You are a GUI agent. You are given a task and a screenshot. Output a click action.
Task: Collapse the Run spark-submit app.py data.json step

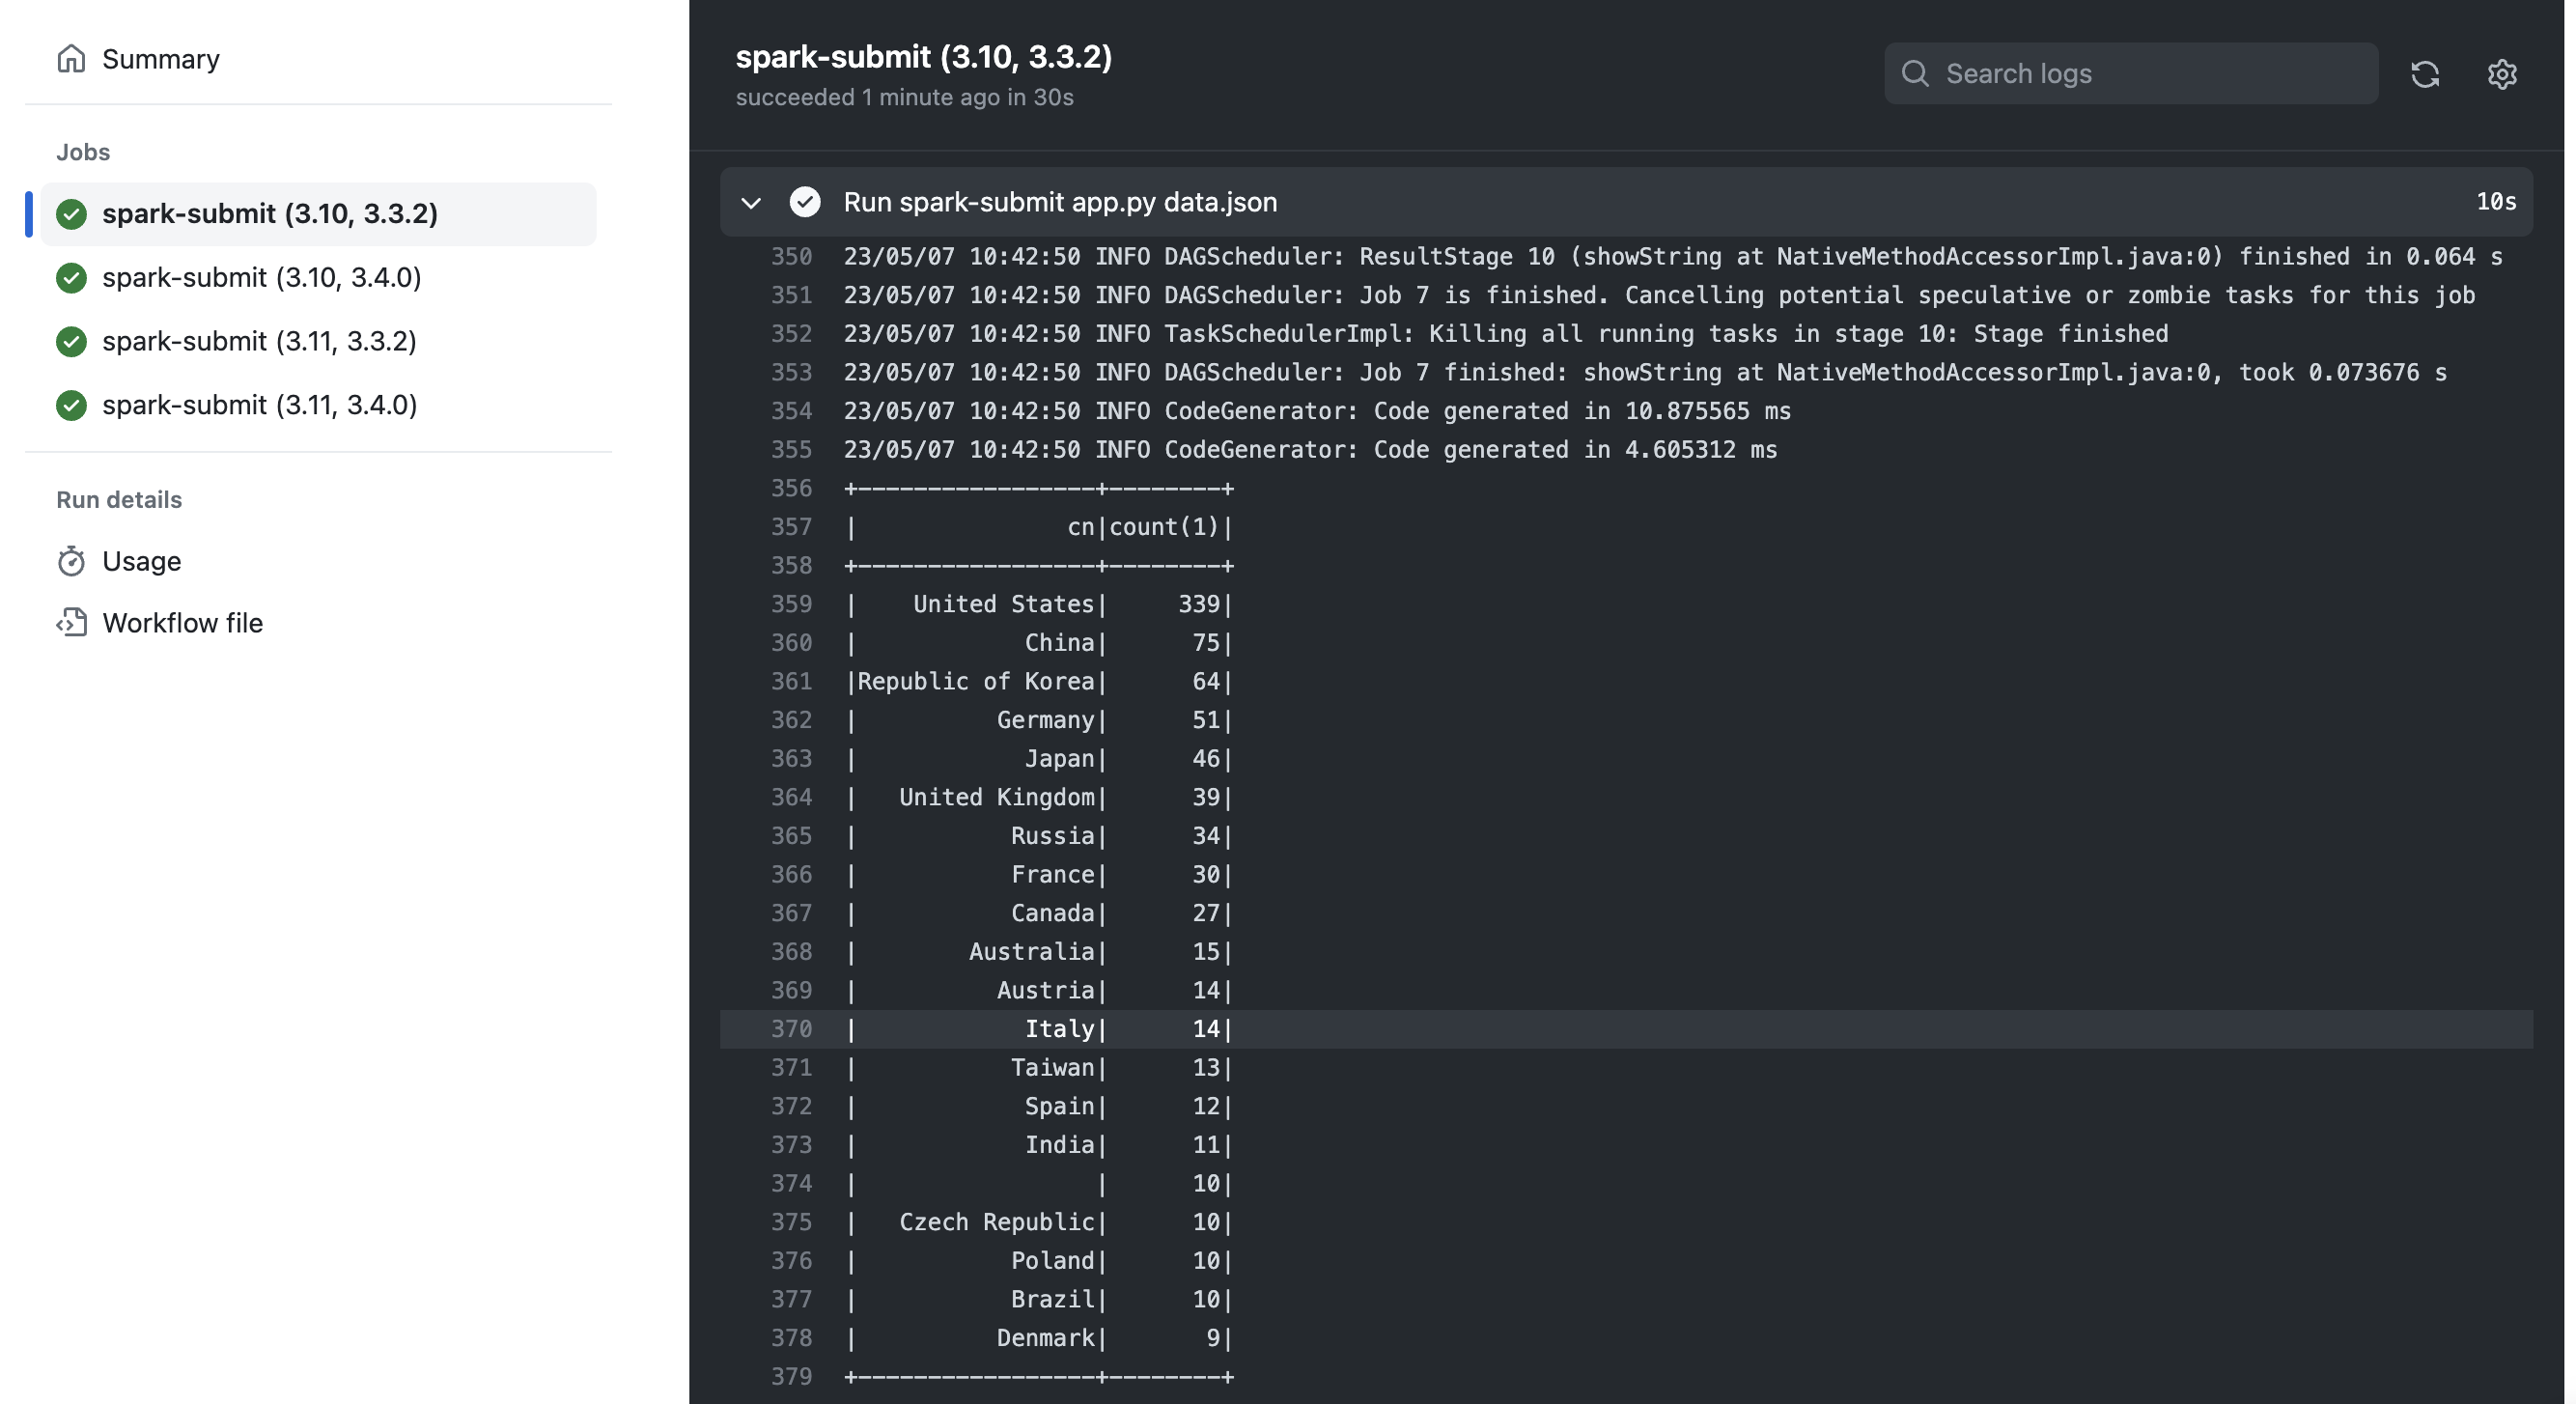pos(750,201)
